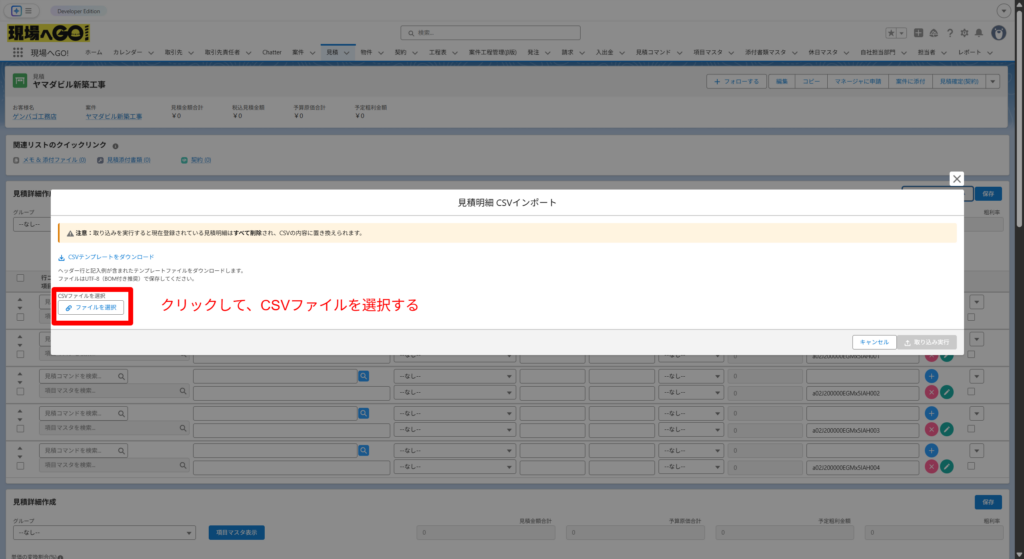Open the app launcher grid icon

17,51
